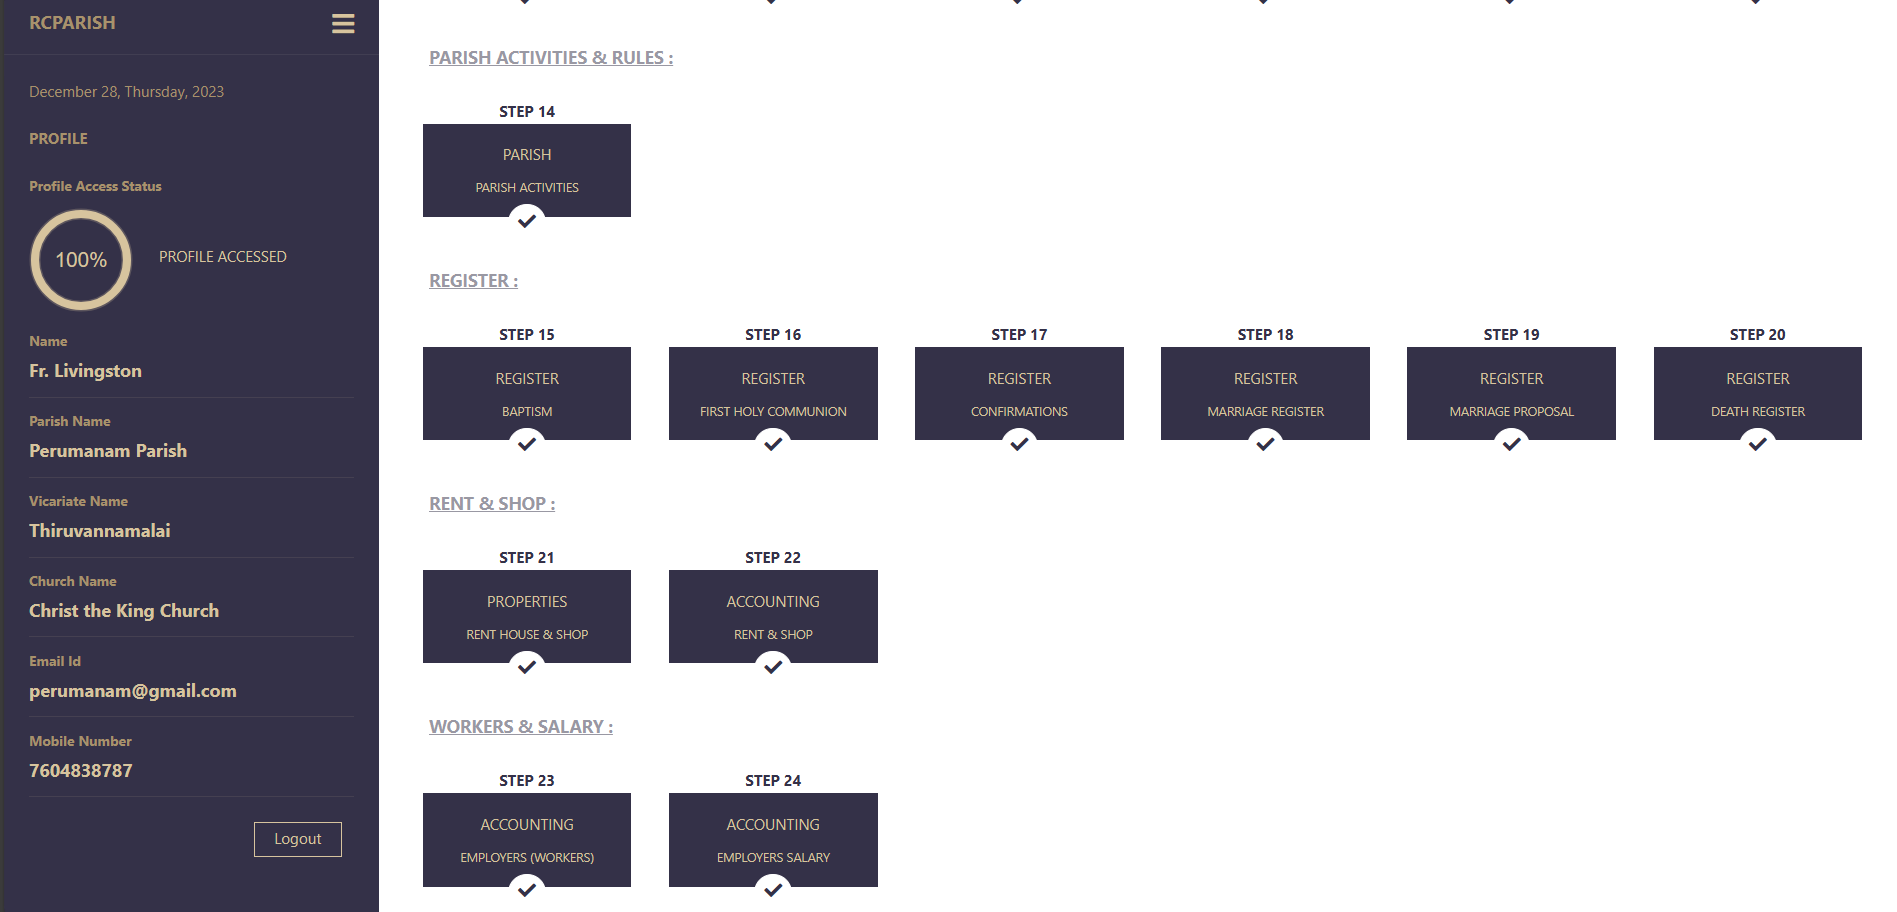Click the Workers & Salary heading link

click(521, 727)
